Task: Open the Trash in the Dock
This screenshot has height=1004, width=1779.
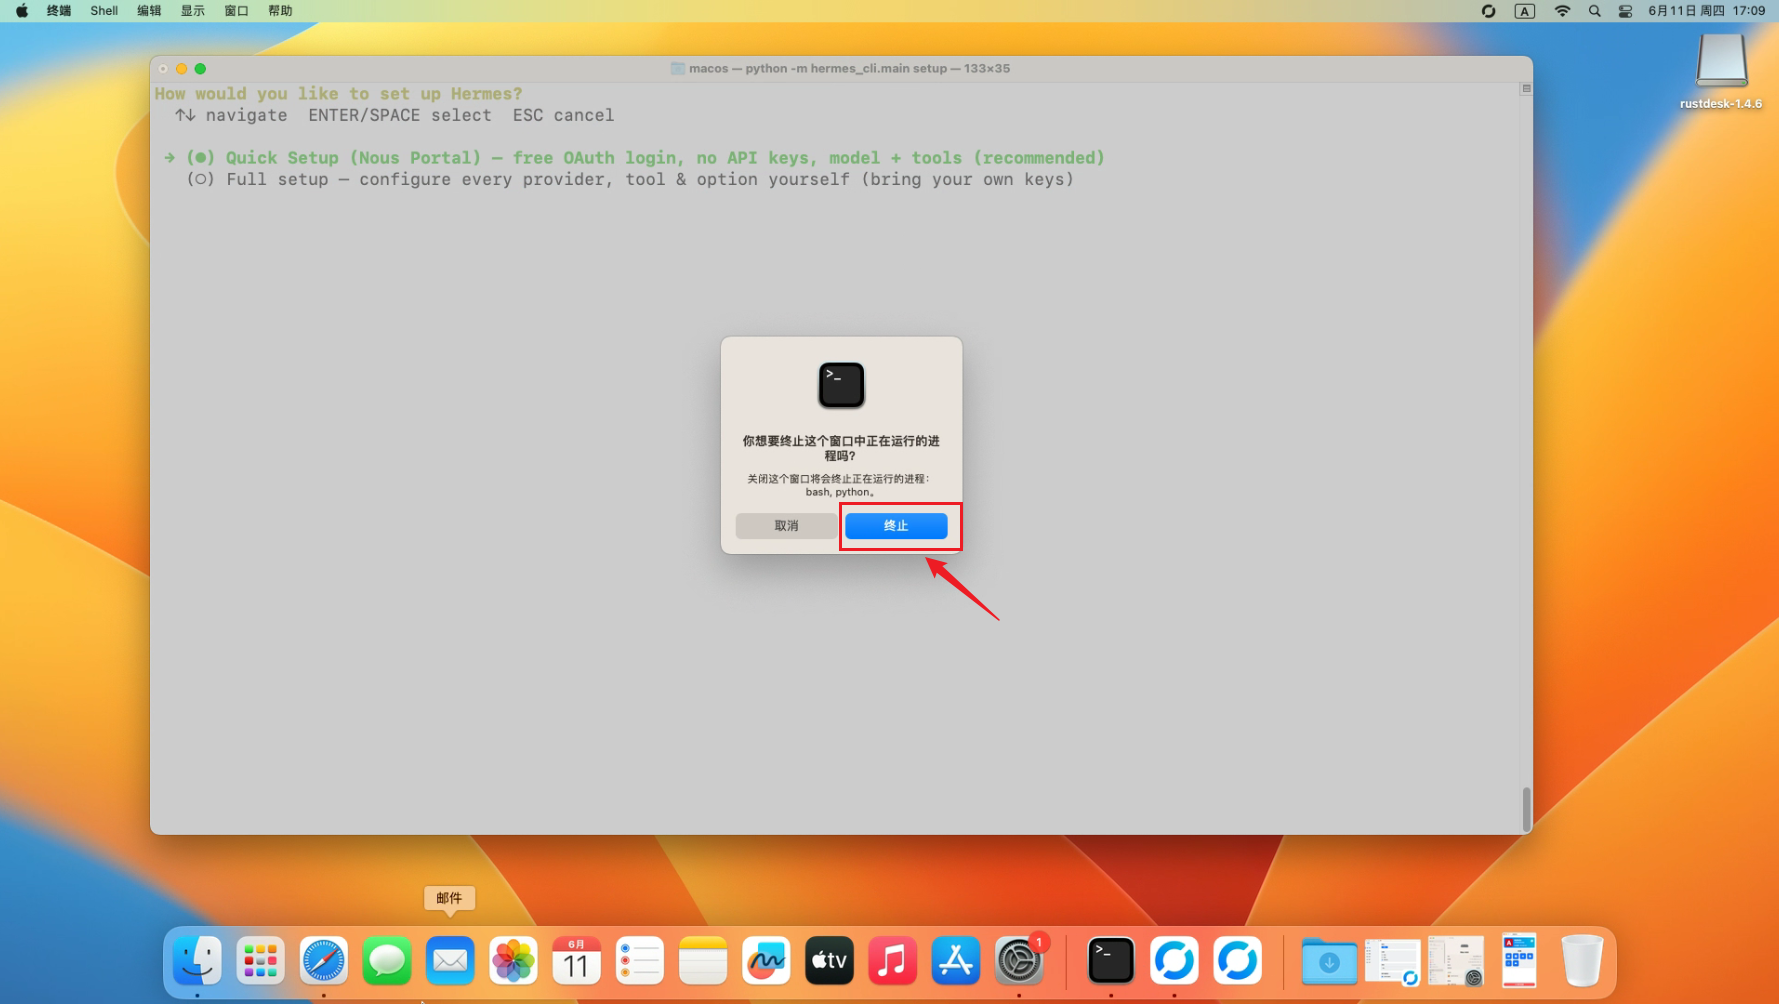Action: [x=1582, y=961]
